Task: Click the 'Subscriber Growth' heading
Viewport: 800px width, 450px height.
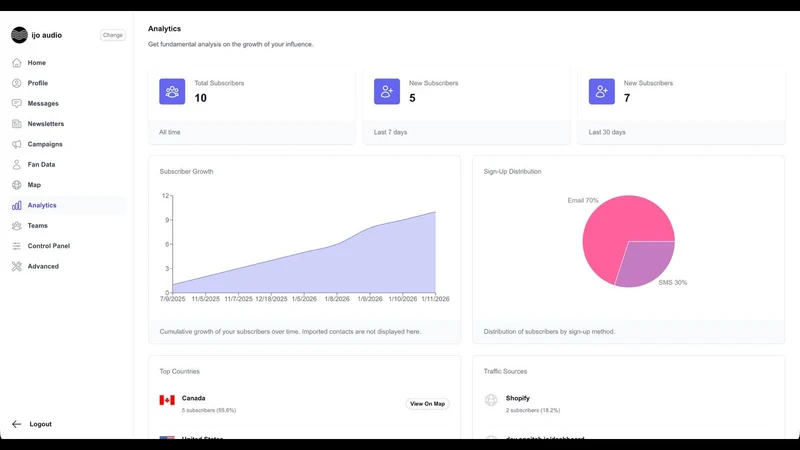Action: click(x=186, y=171)
